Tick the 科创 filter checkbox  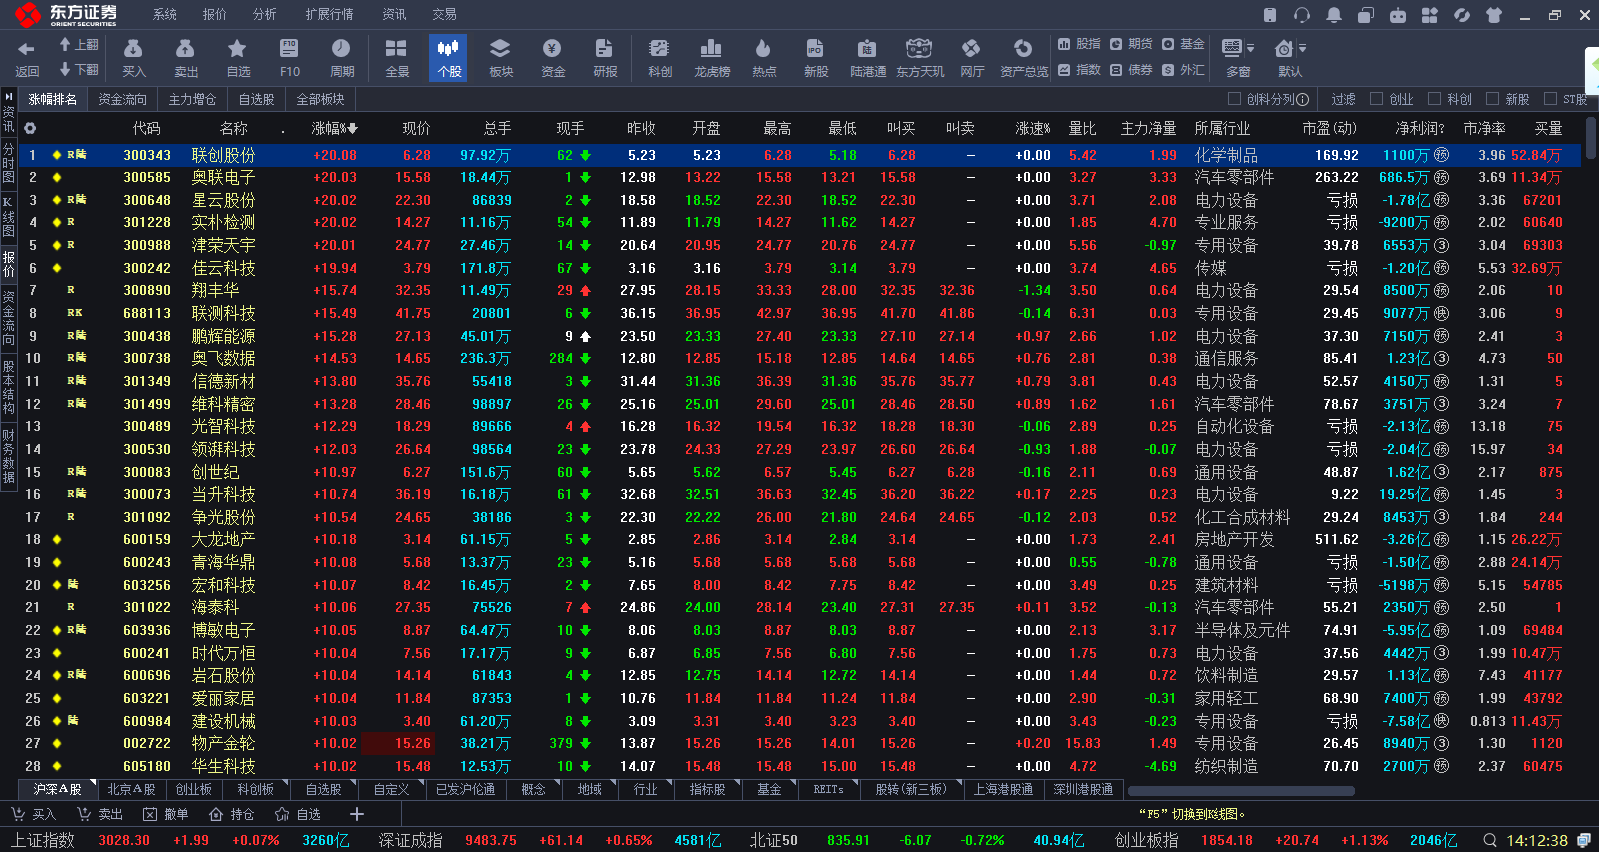(1434, 99)
